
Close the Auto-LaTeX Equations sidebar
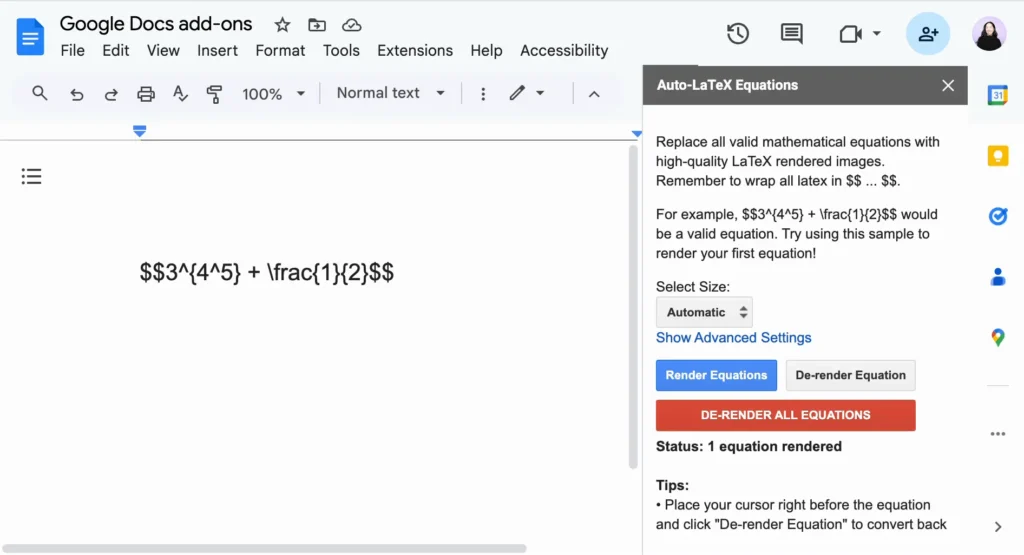coord(948,86)
